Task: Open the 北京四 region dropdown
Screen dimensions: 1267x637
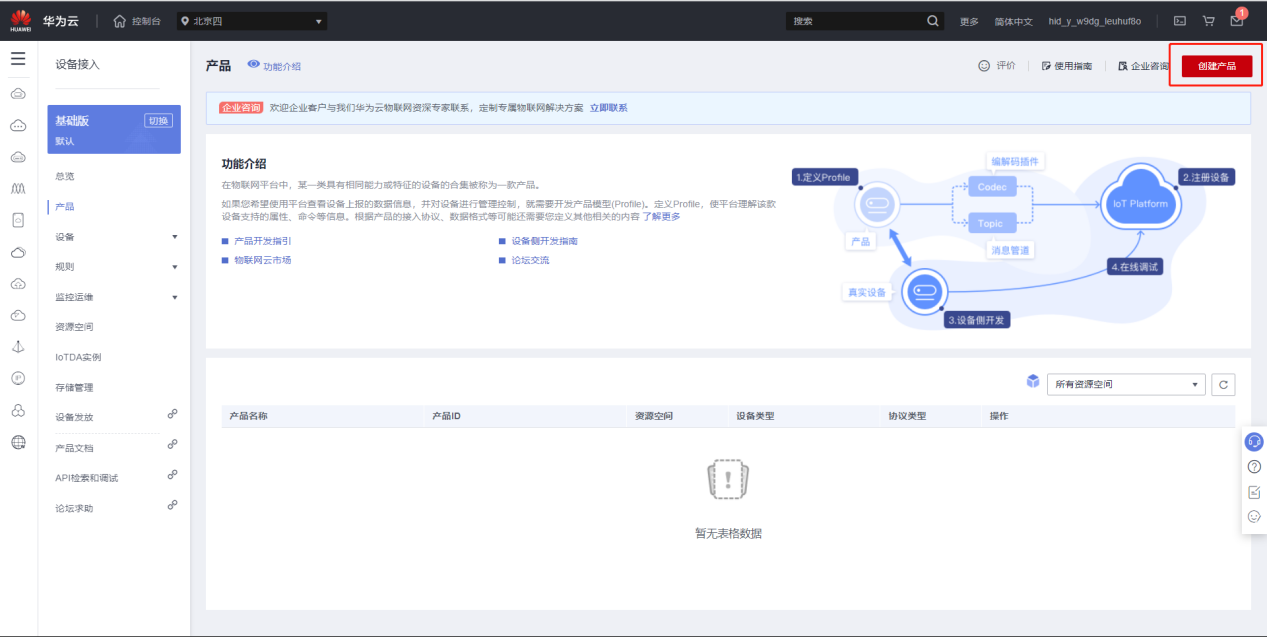Action: (x=252, y=21)
